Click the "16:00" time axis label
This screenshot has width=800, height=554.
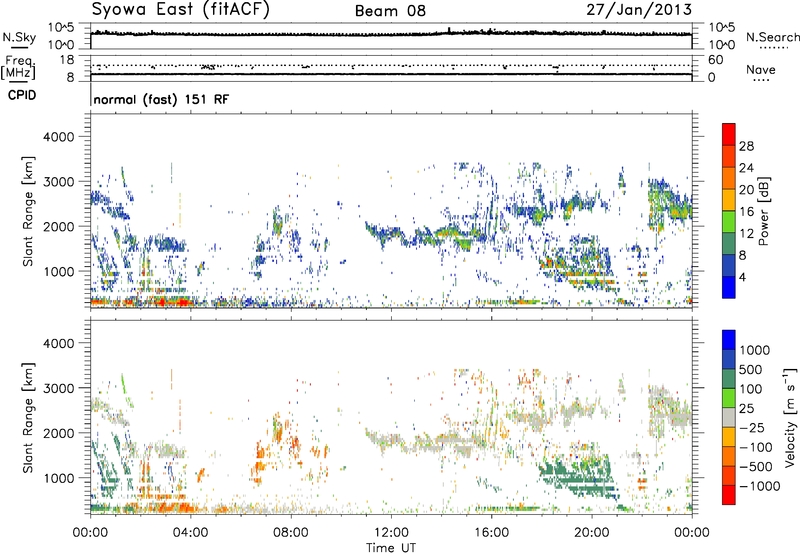[491, 533]
